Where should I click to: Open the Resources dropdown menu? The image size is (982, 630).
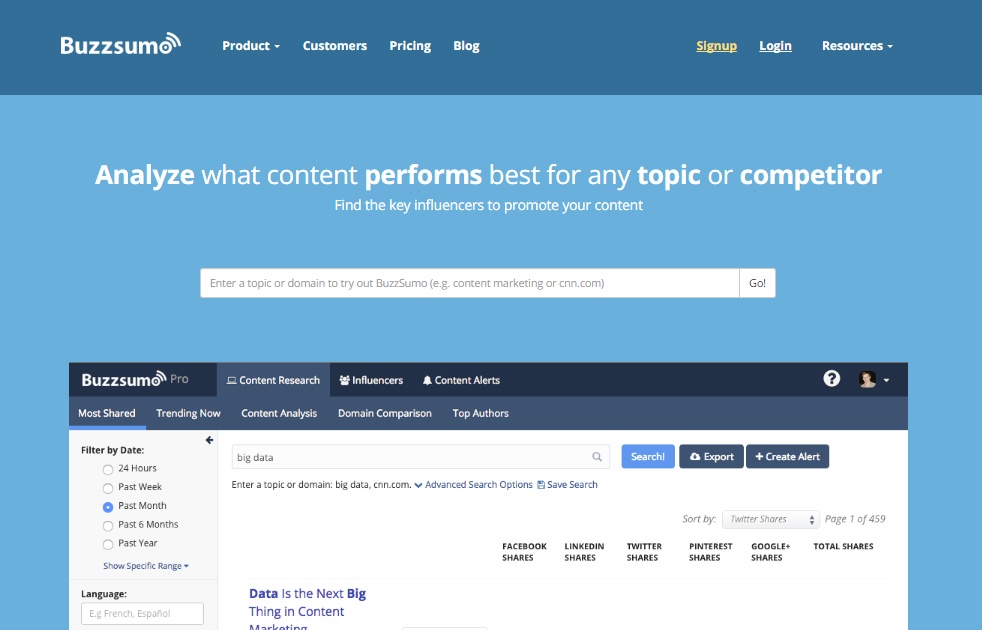click(857, 46)
